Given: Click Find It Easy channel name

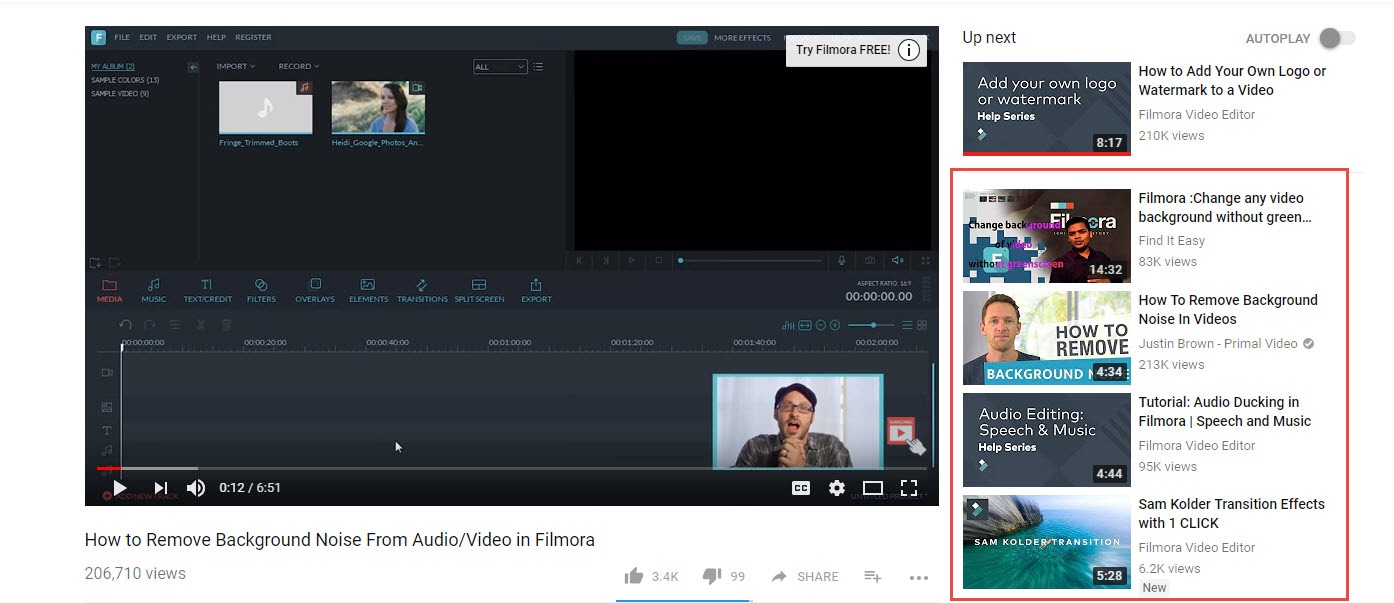Looking at the screenshot, I should (1171, 240).
